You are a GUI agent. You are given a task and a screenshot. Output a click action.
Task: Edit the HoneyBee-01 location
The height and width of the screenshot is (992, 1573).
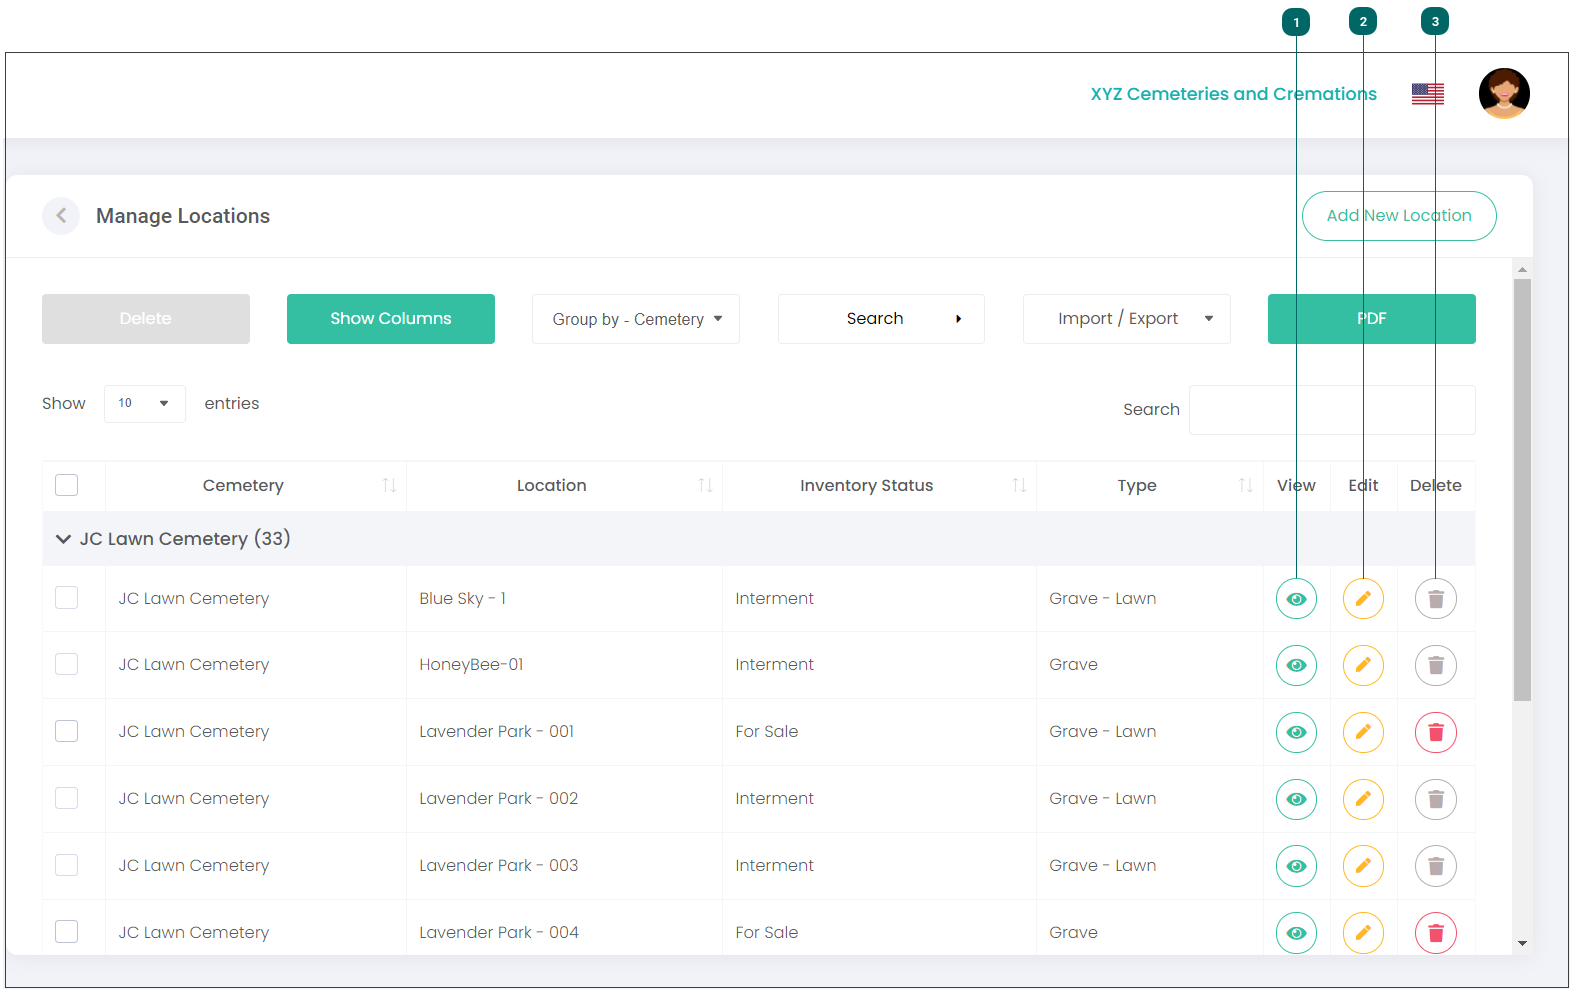pyautogui.click(x=1363, y=665)
